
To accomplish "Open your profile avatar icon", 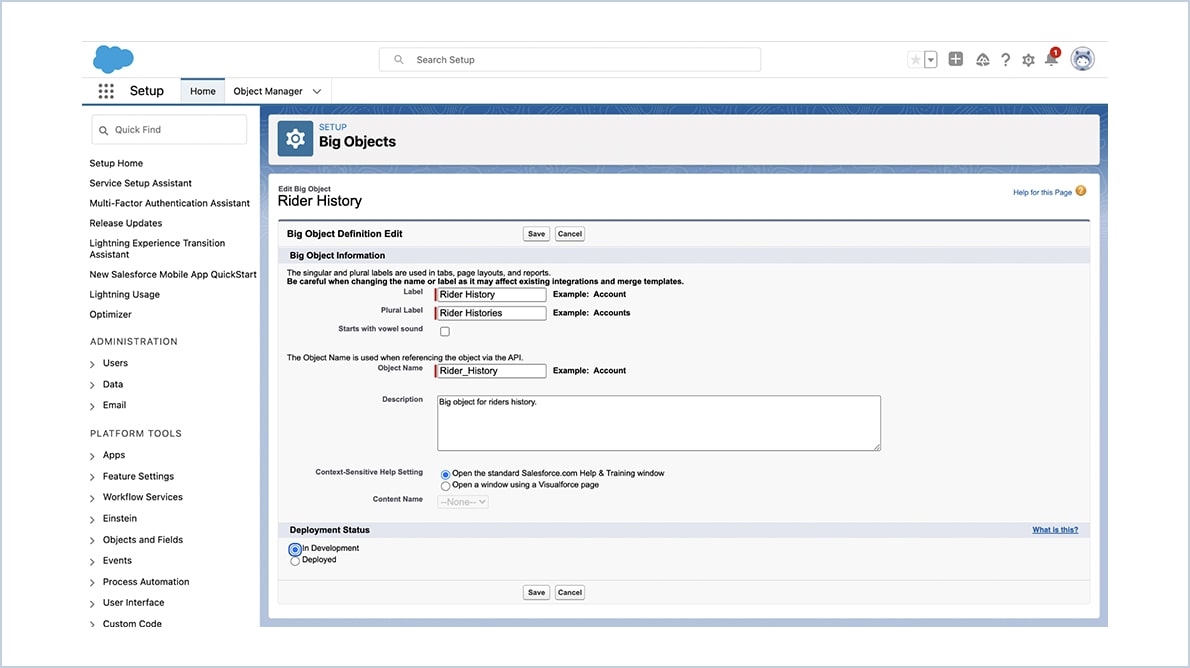I will tap(1083, 59).
